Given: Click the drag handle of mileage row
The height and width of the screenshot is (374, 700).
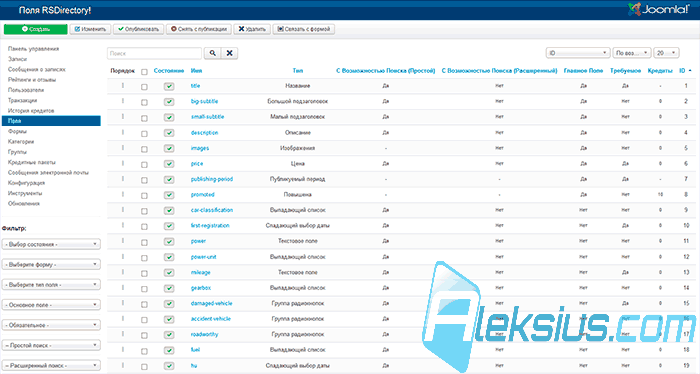Looking at the screenshot, I should (123, 272).
